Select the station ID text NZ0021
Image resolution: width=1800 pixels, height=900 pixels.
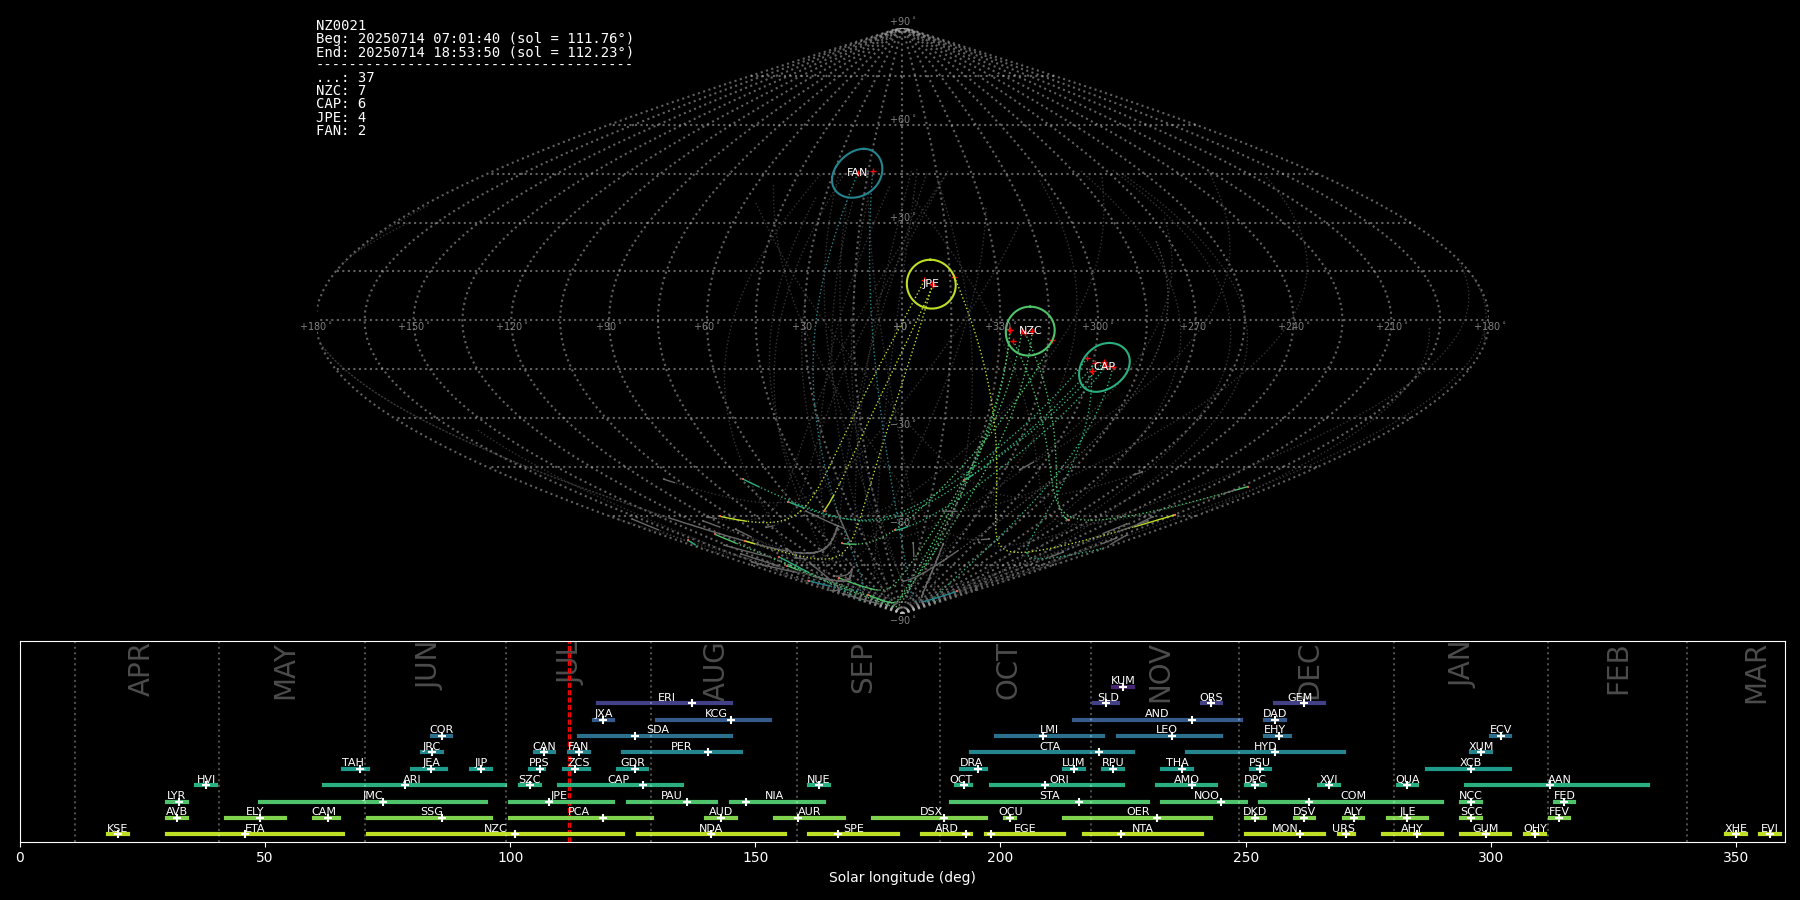341,26
